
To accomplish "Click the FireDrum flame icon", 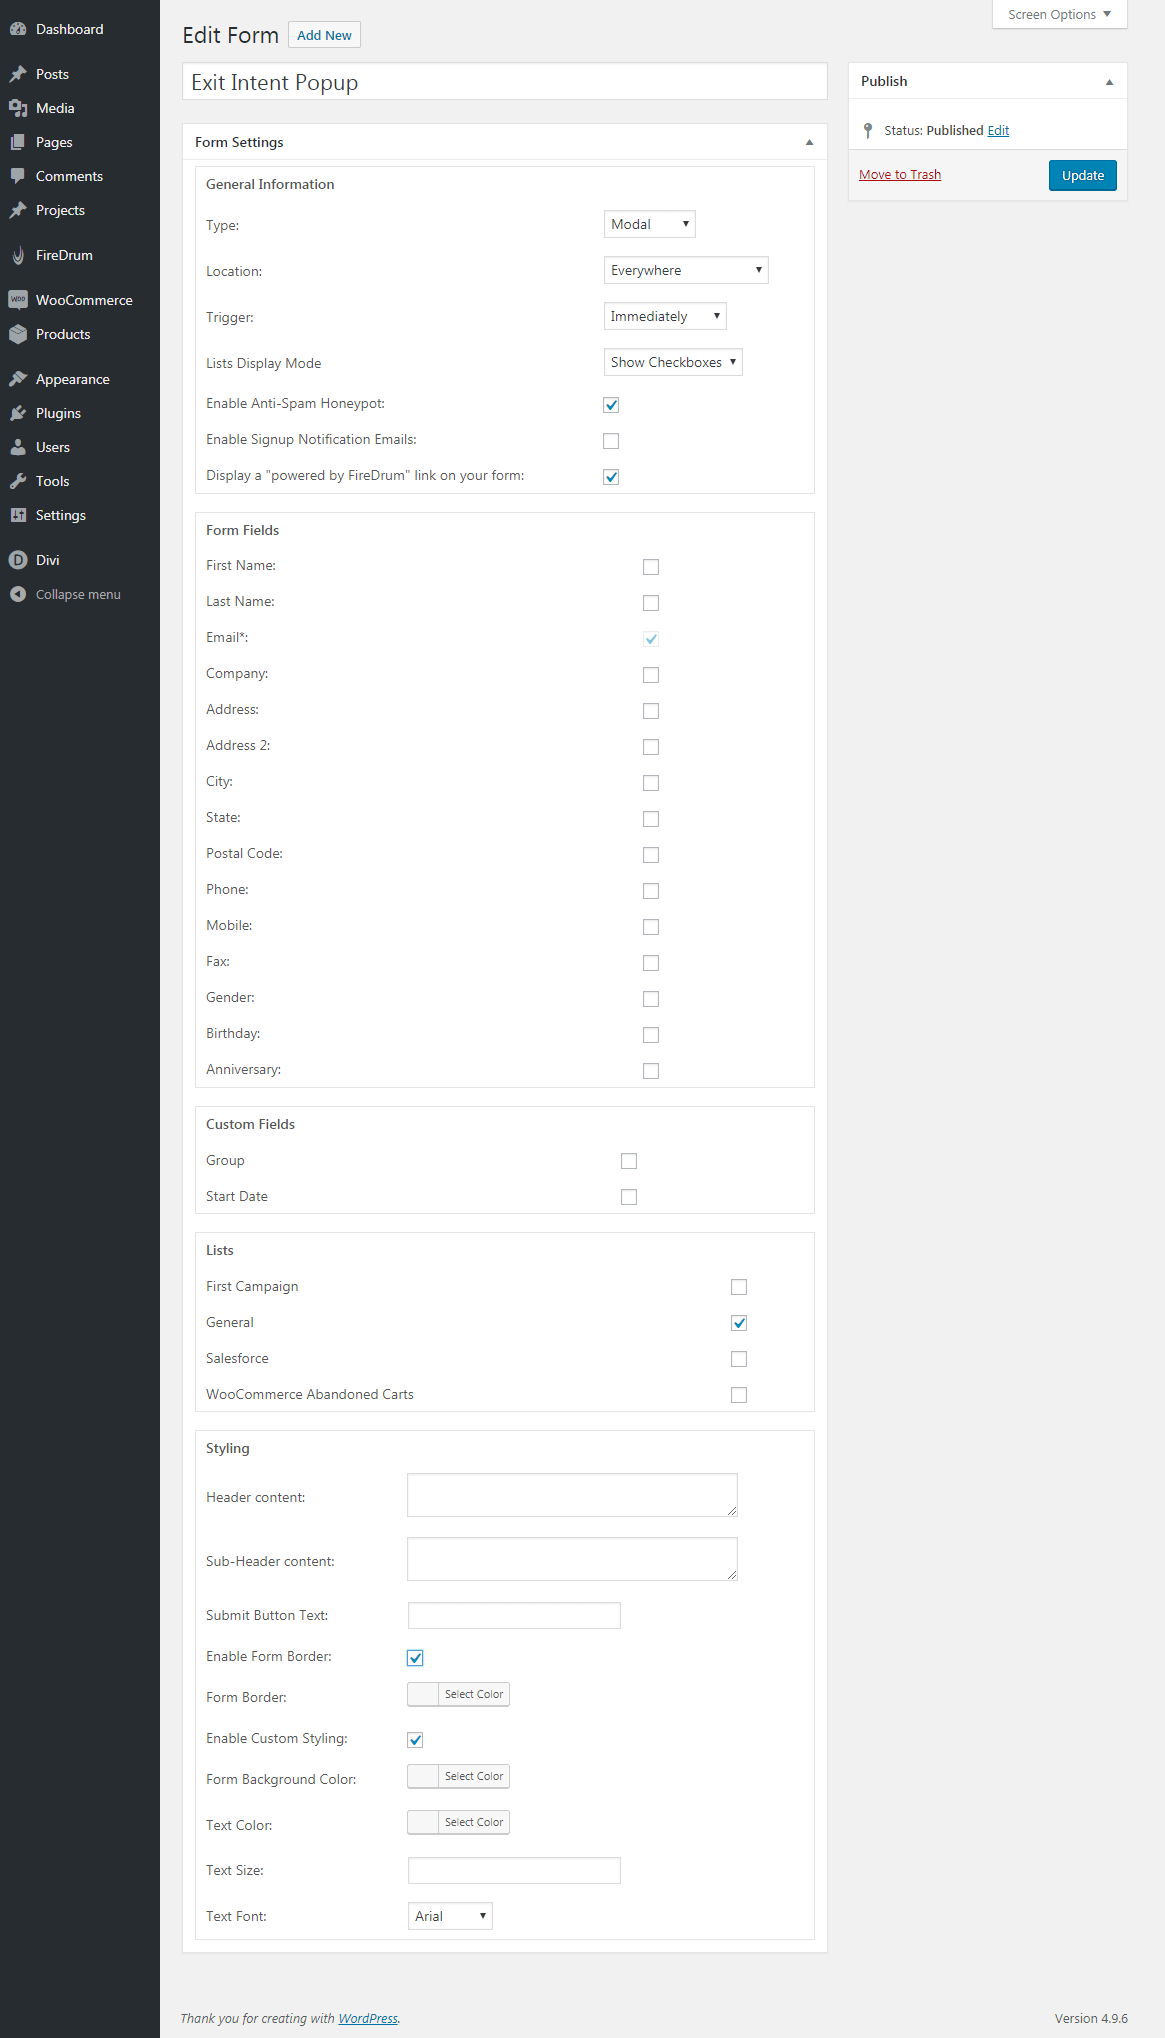I will tap(18, 255).
